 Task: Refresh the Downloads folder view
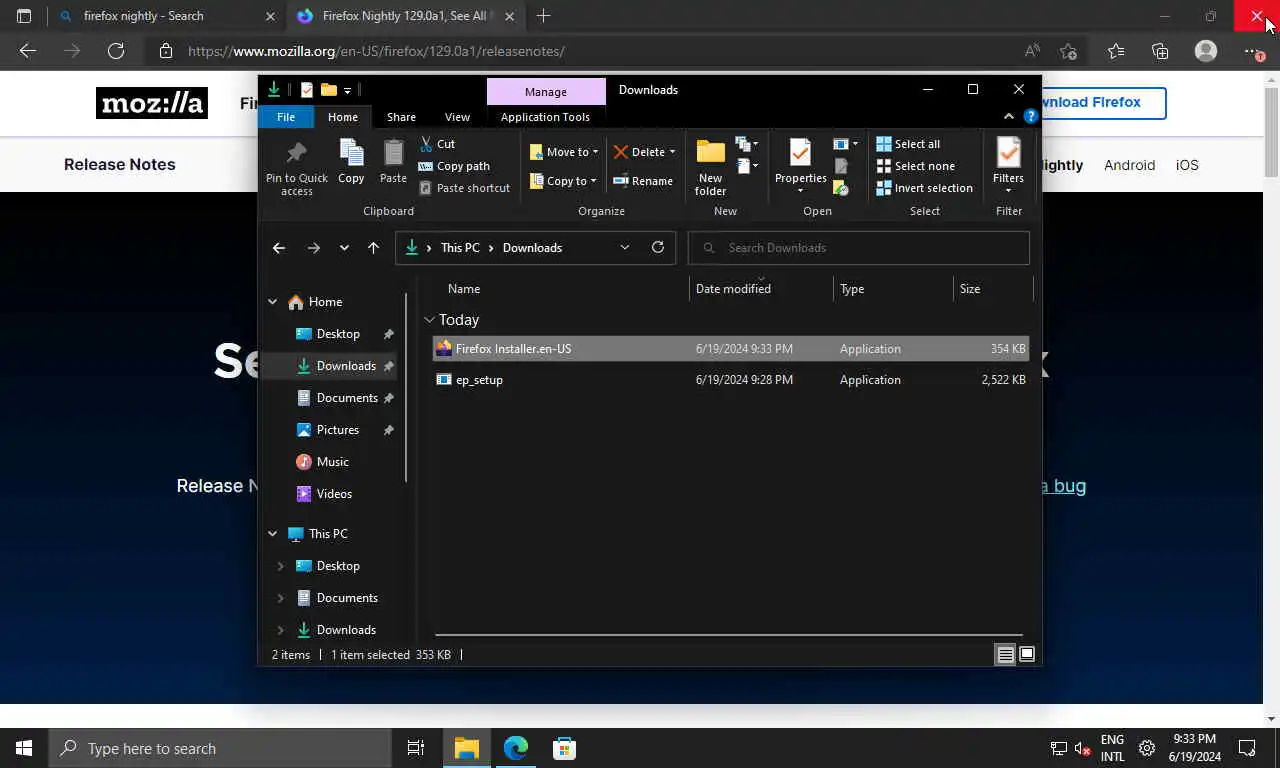coord(658,248)
